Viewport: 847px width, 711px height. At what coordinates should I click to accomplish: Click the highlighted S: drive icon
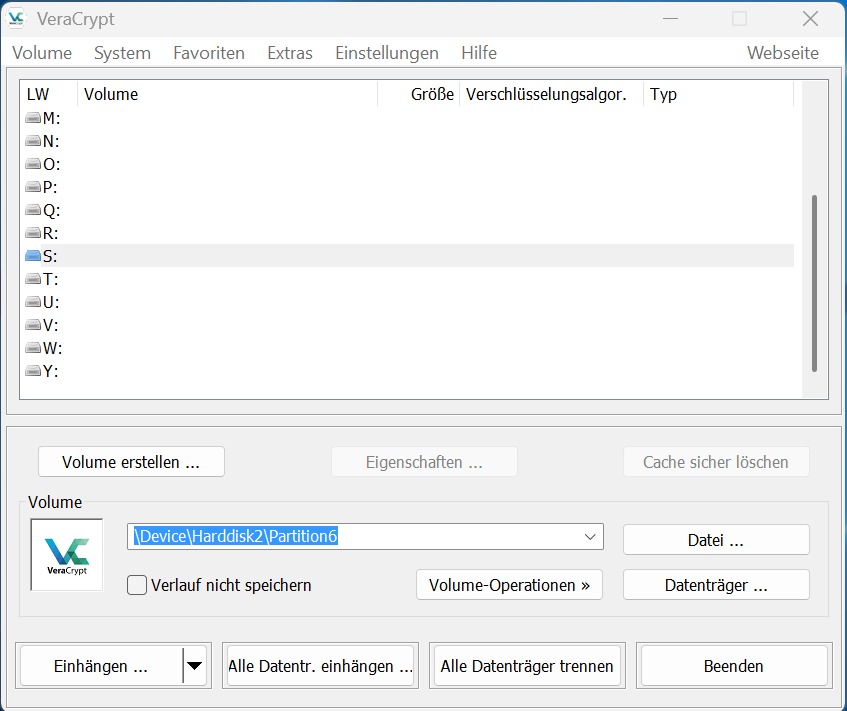(33, 256)
